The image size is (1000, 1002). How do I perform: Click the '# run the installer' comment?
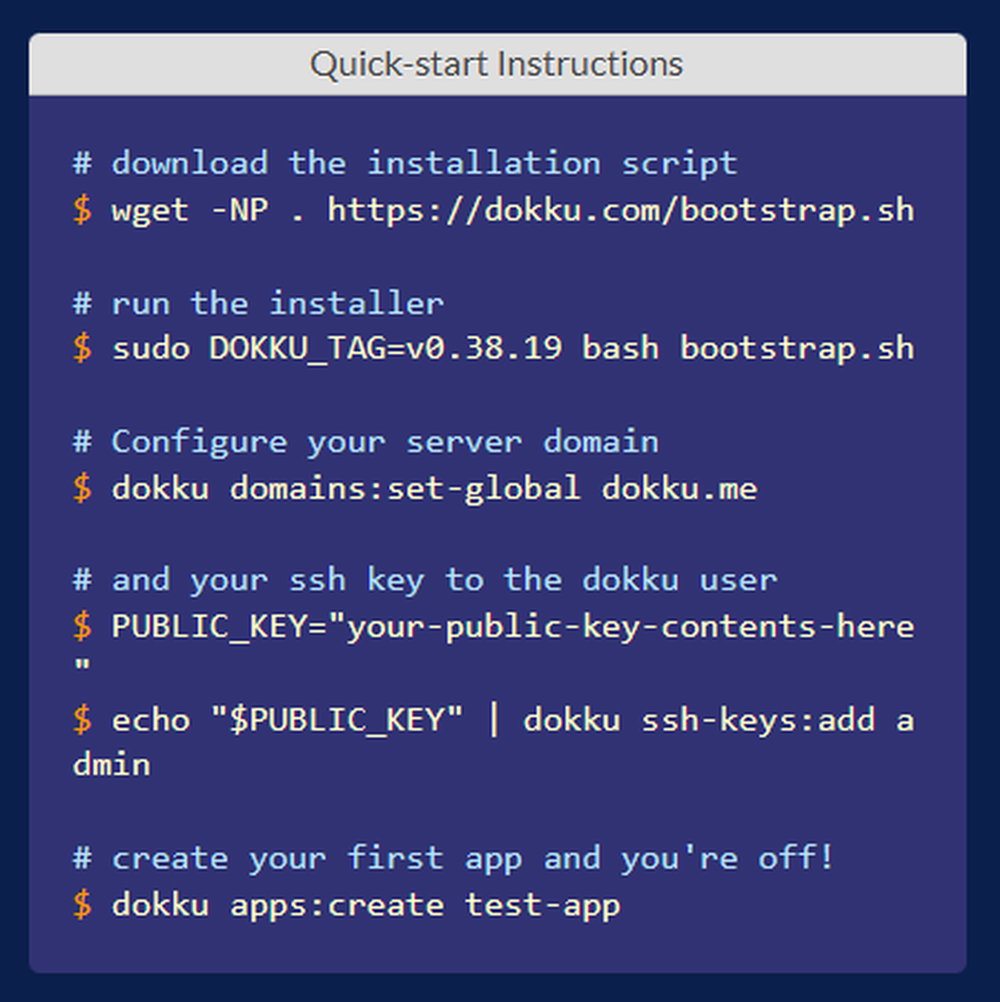tap(258, 302)
